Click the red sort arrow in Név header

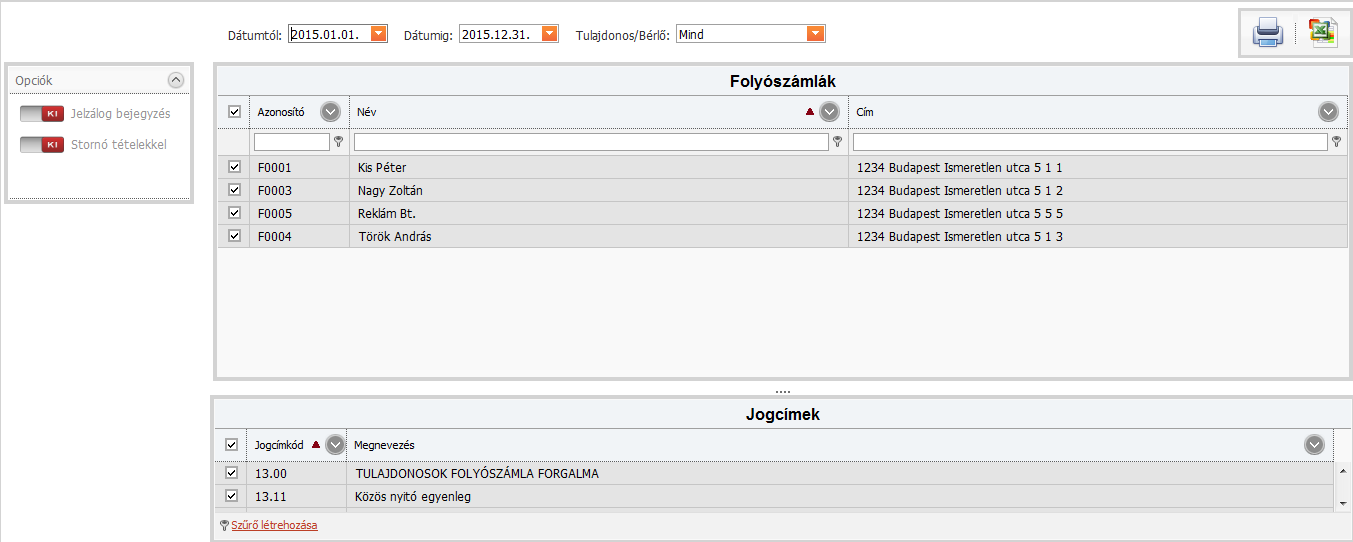[810, 112]
